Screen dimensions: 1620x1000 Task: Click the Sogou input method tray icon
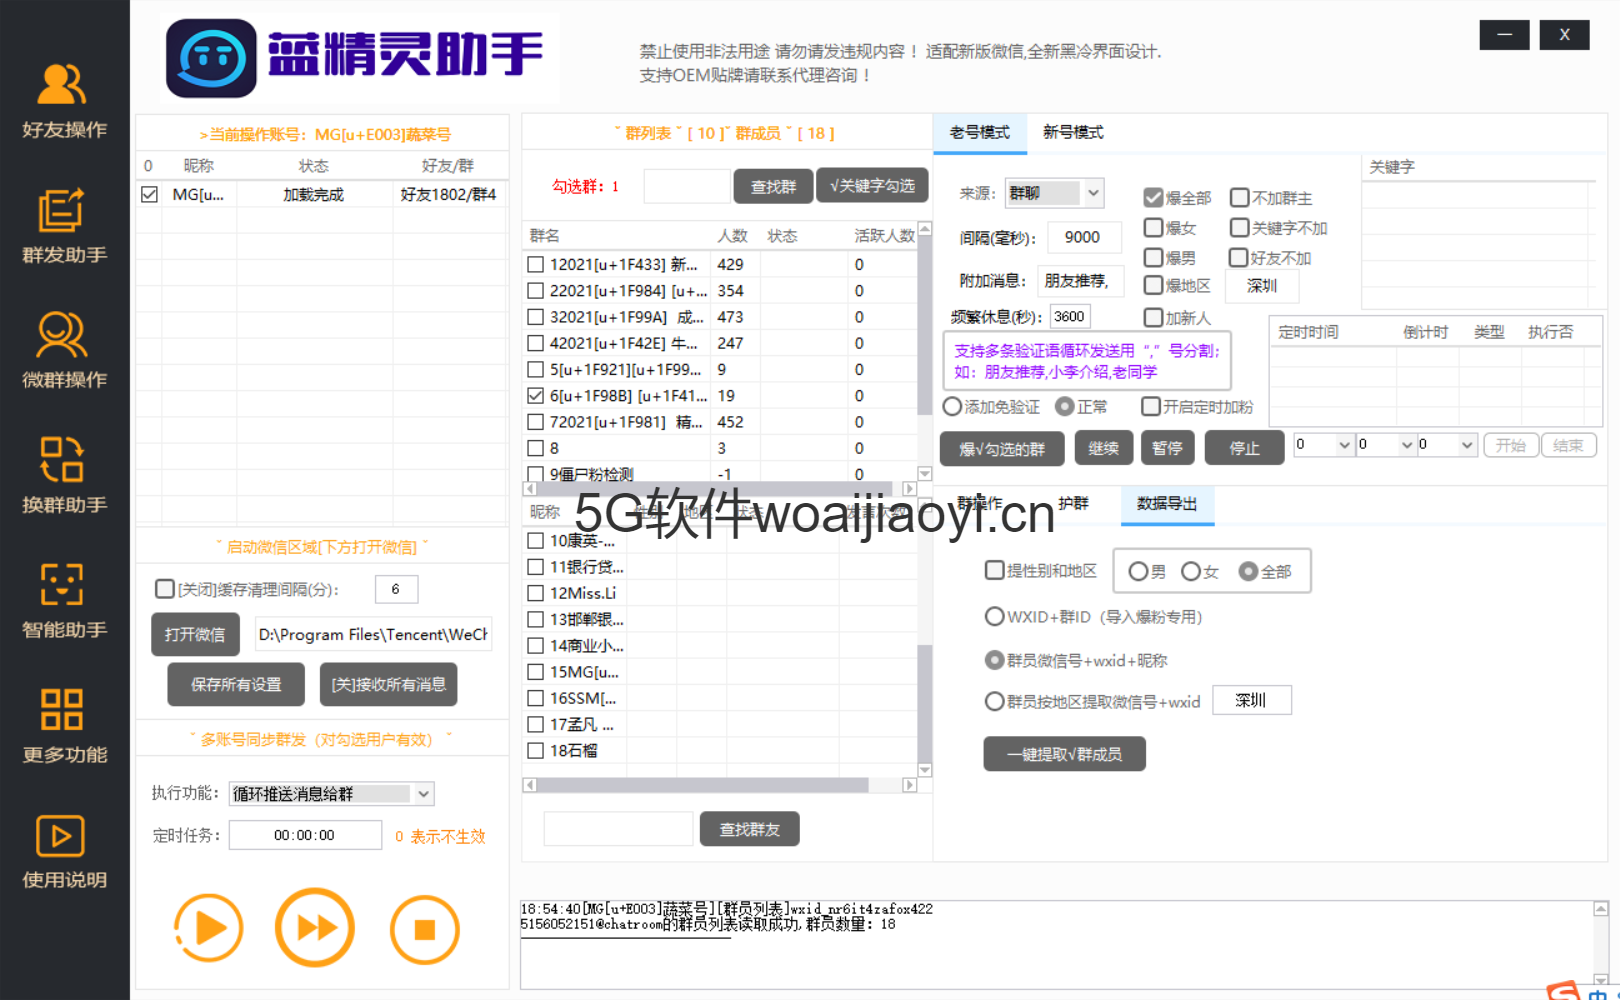[x=1563, y=991]
